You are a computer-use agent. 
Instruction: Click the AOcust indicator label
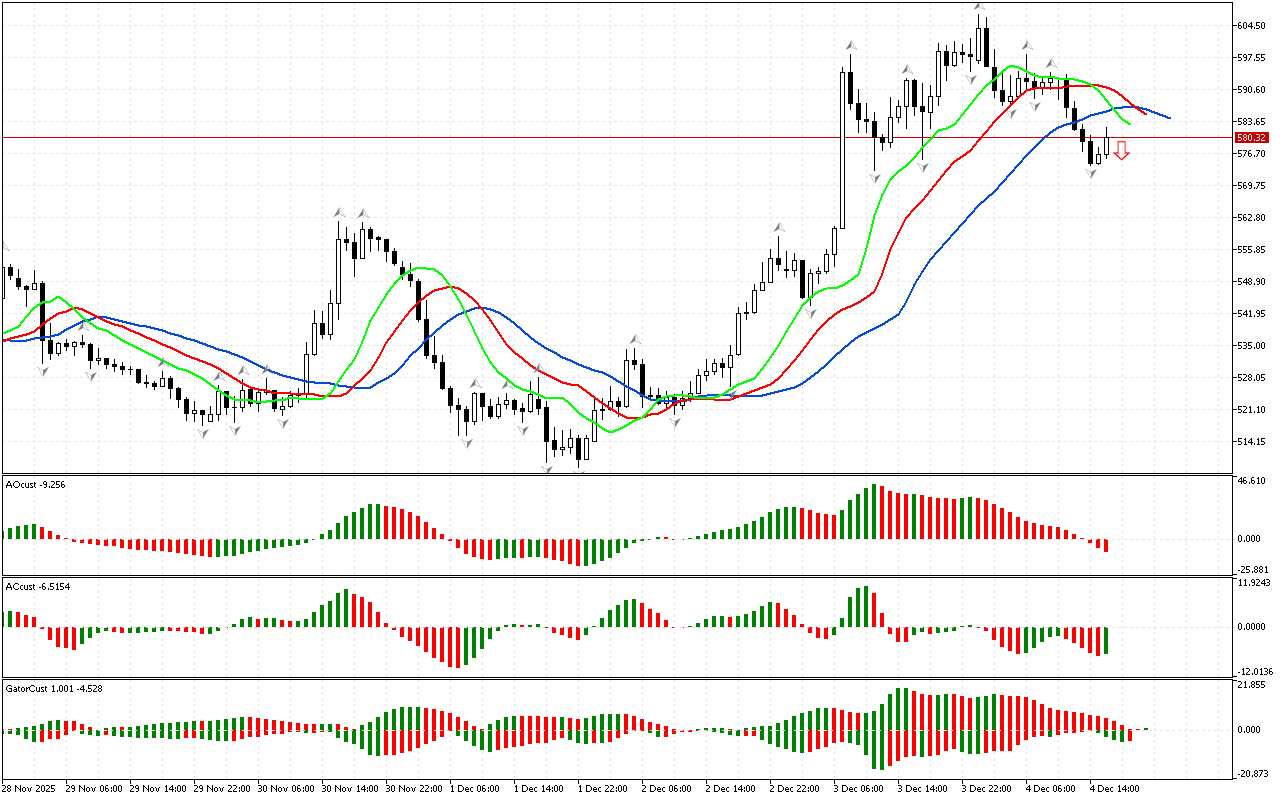[x=35, y=484]
